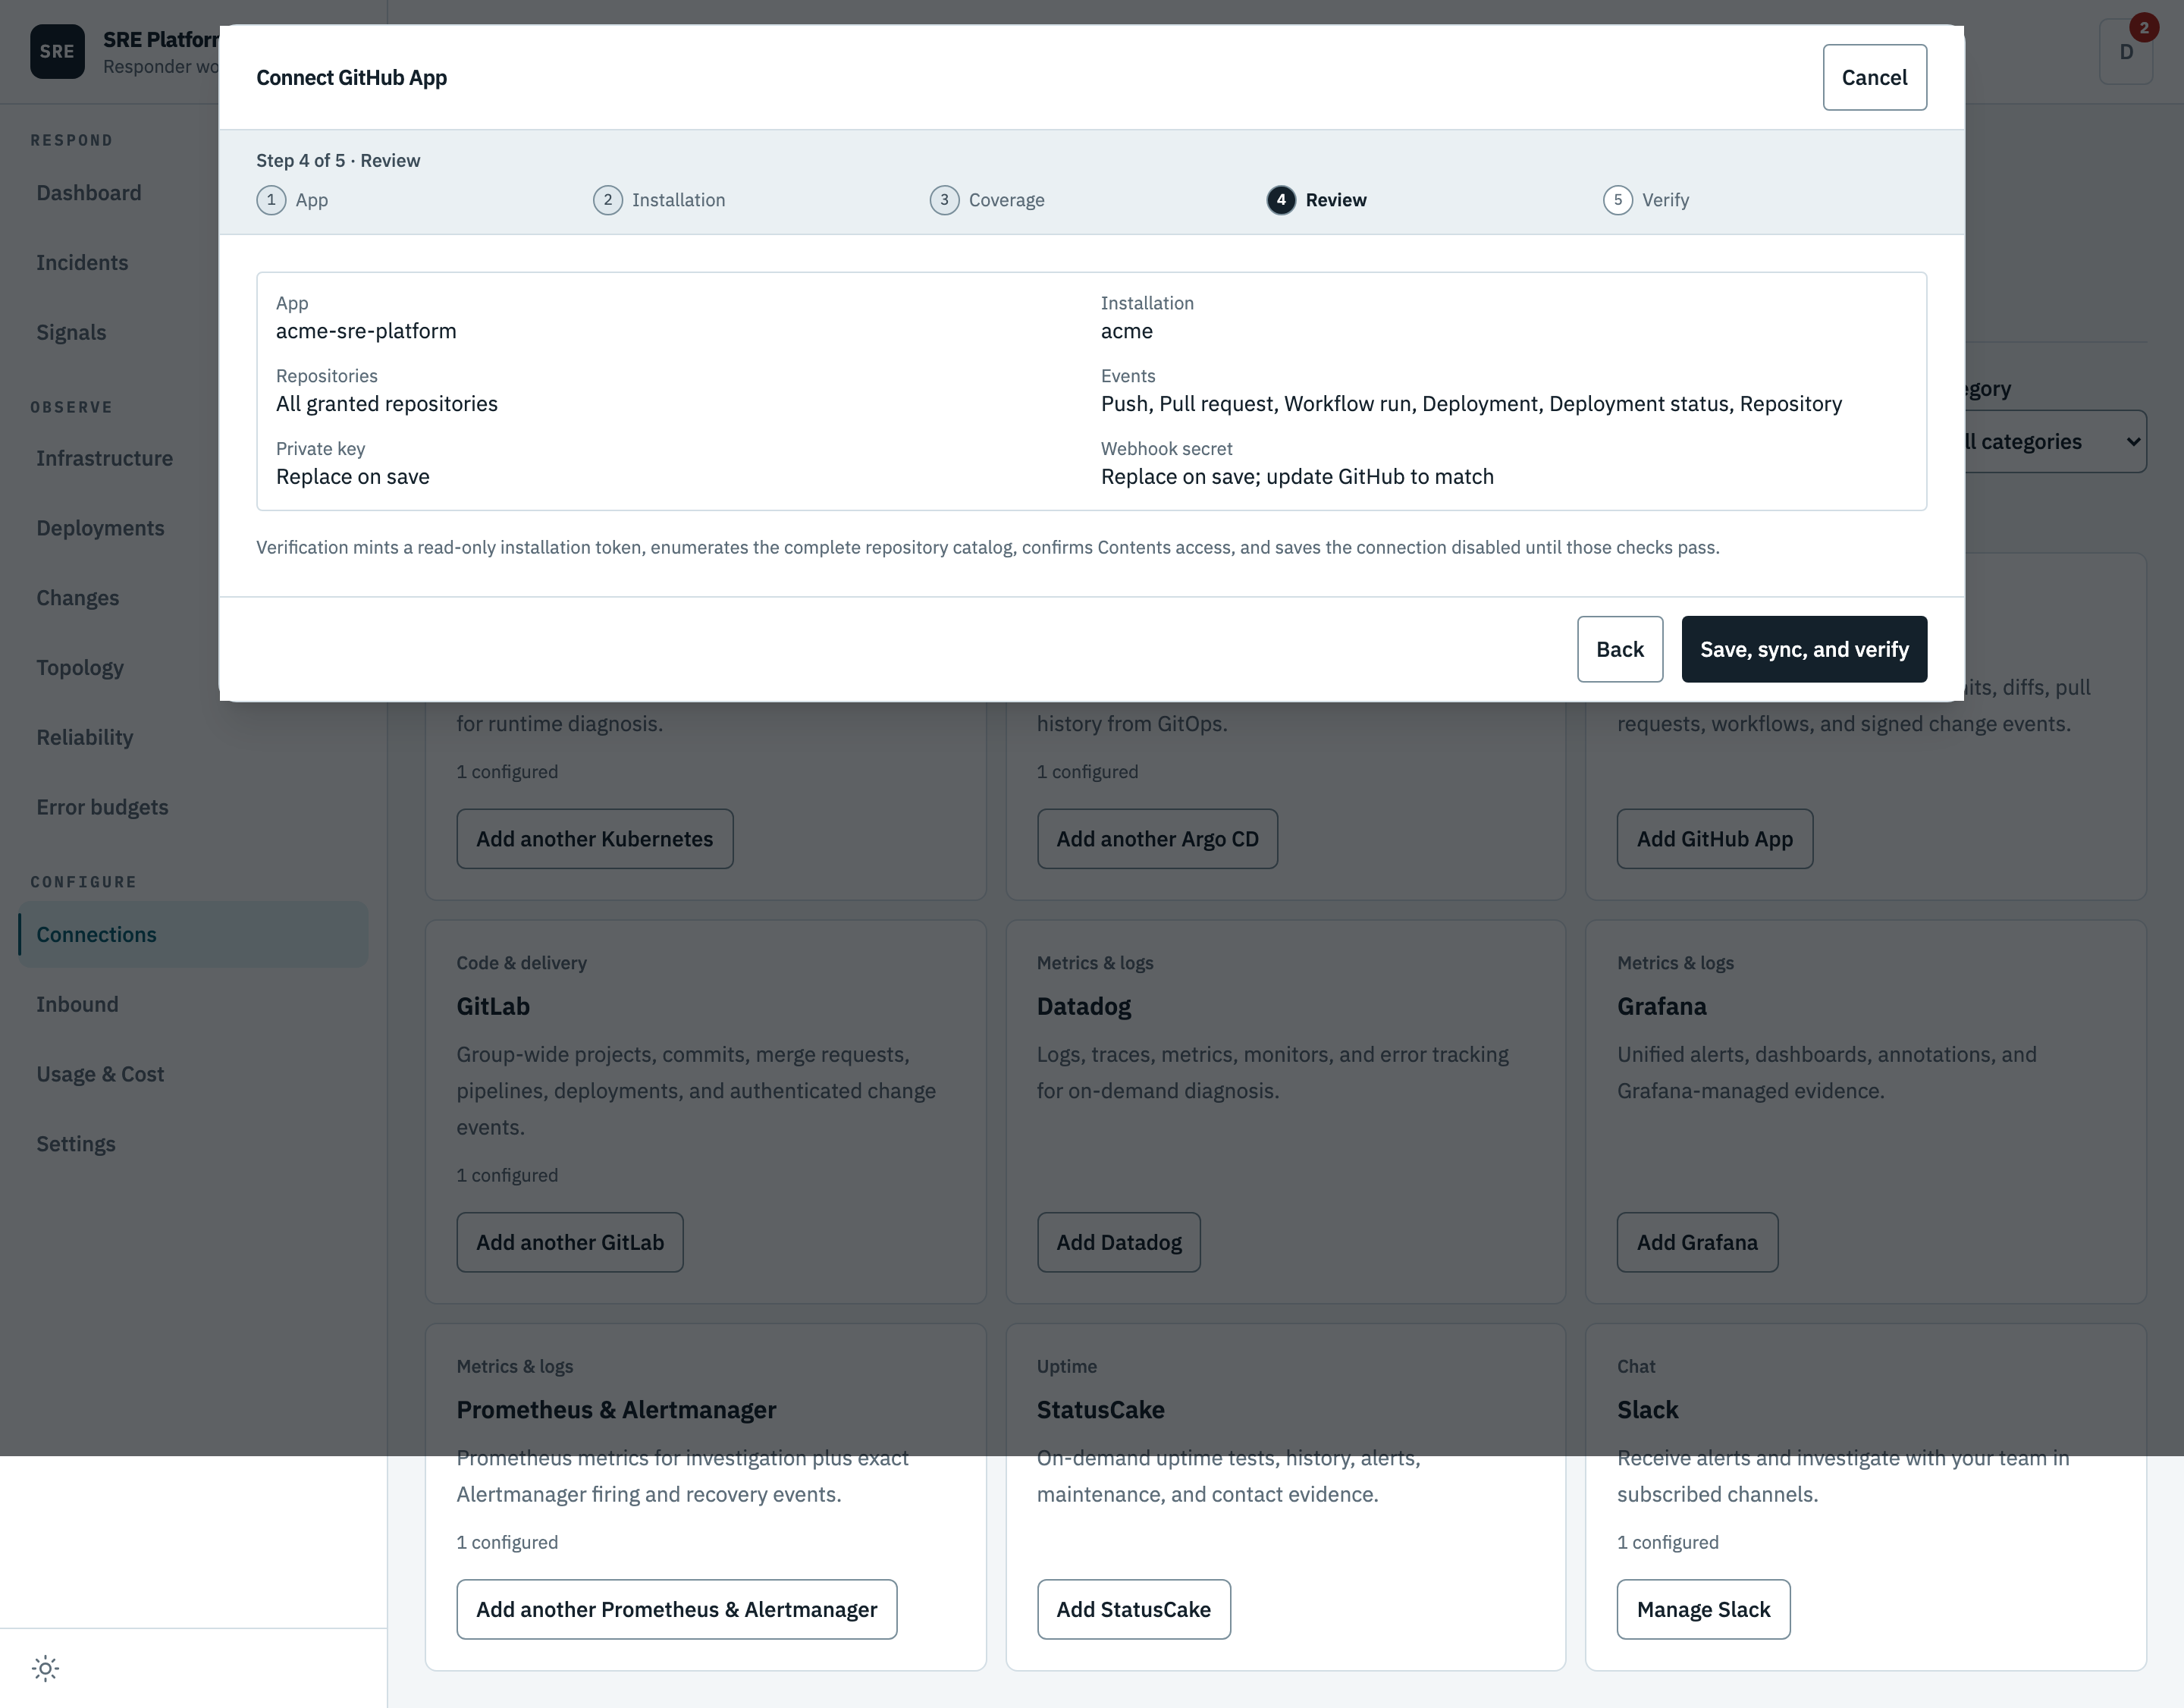2184x1708 pixels.
Task: Click the step 5 circle for Verify
Action: [x=1618, y=200]
